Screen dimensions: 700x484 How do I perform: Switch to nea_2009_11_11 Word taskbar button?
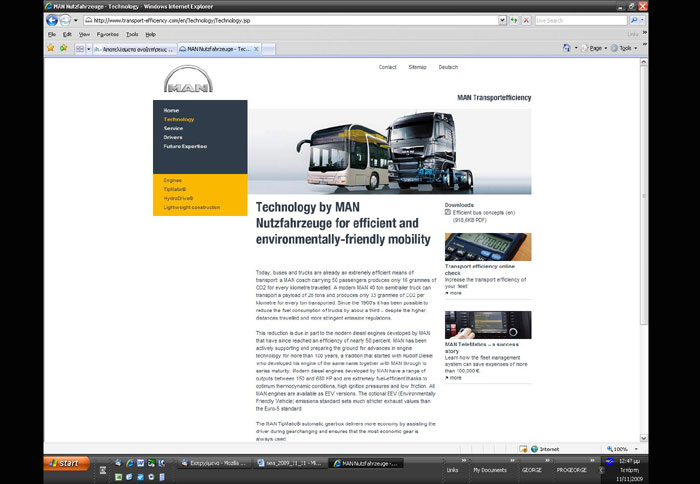[289, 463]
